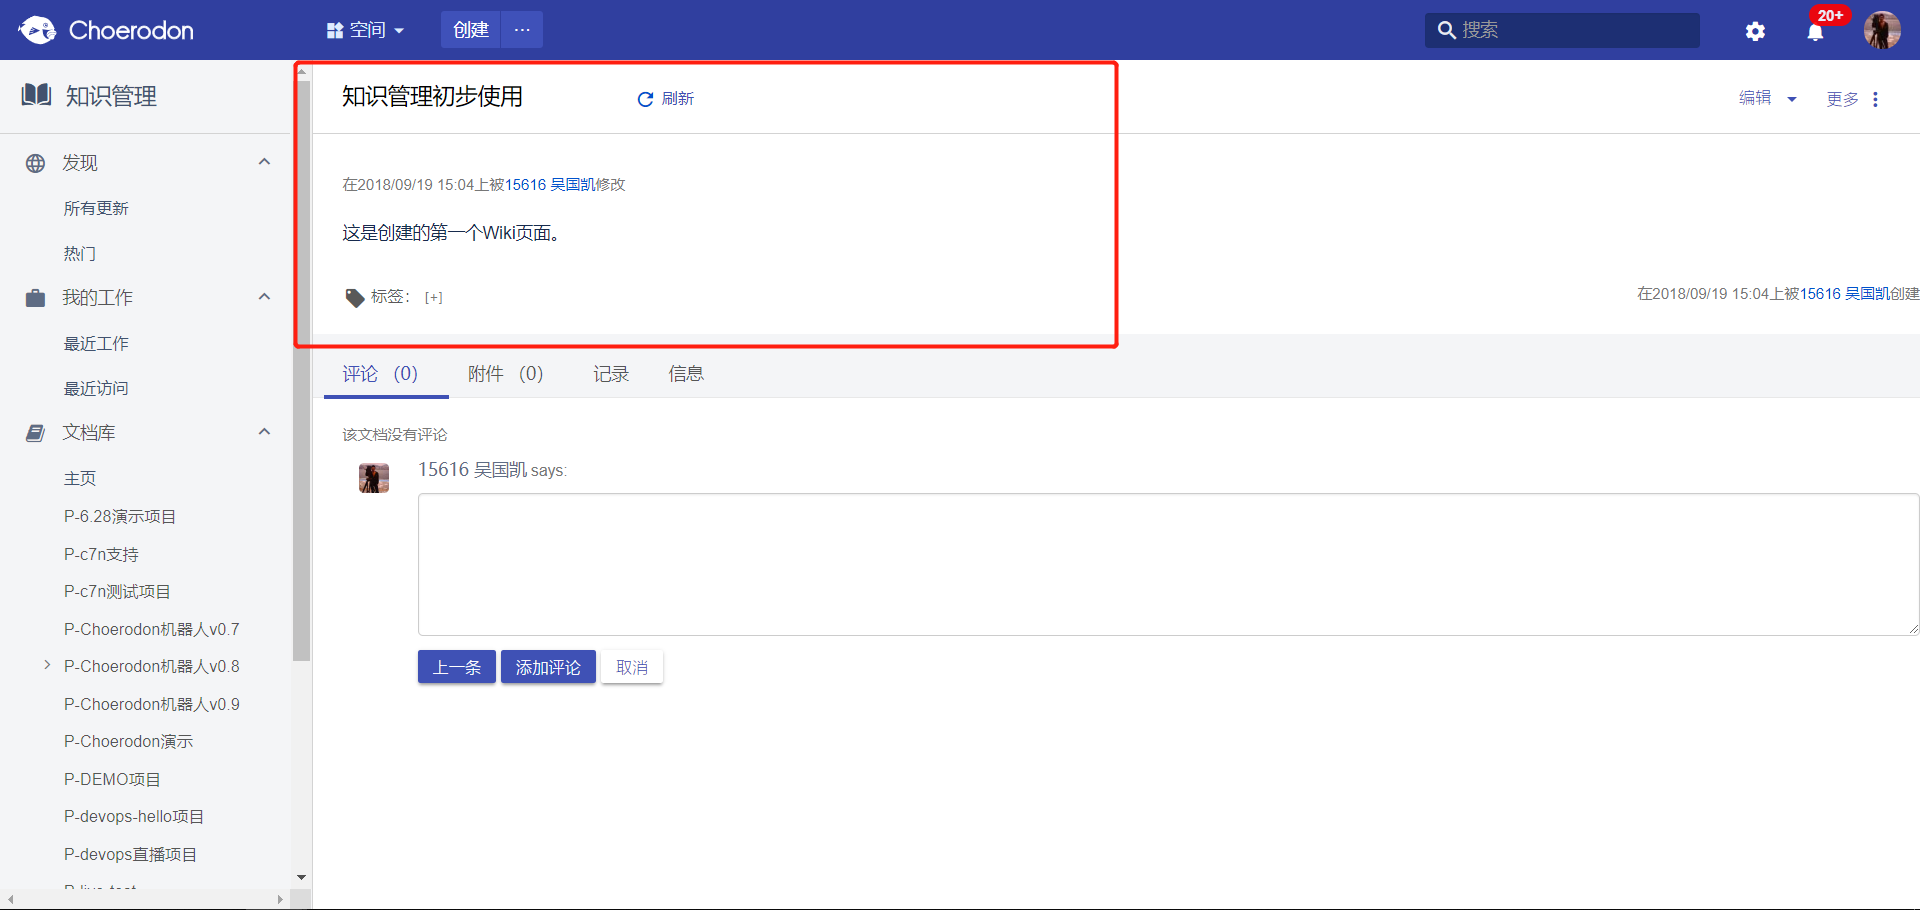Screen dimensions: 1920x910
Task: Click the 我的工作 briefcase icon
Action: pos(36,298)
